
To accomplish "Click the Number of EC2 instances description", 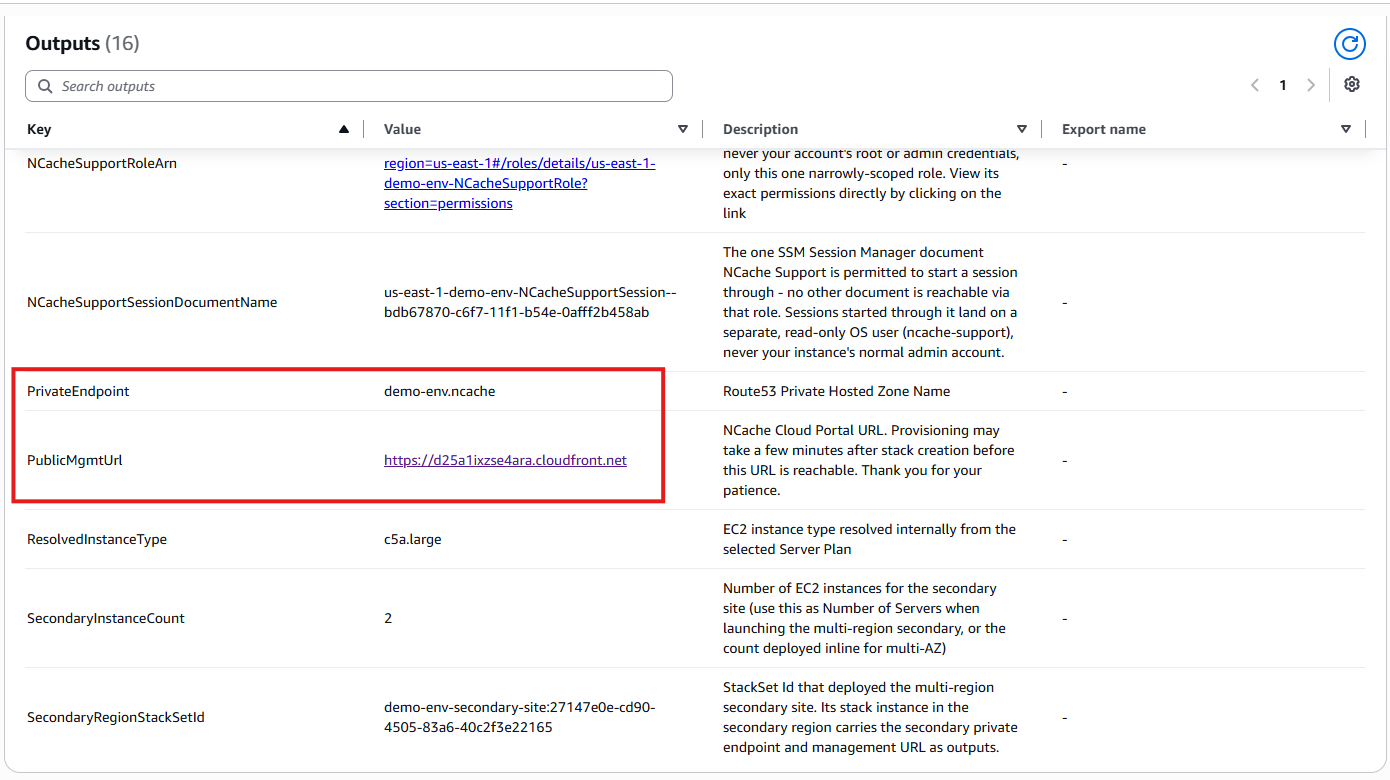I will tap(865, 618).
